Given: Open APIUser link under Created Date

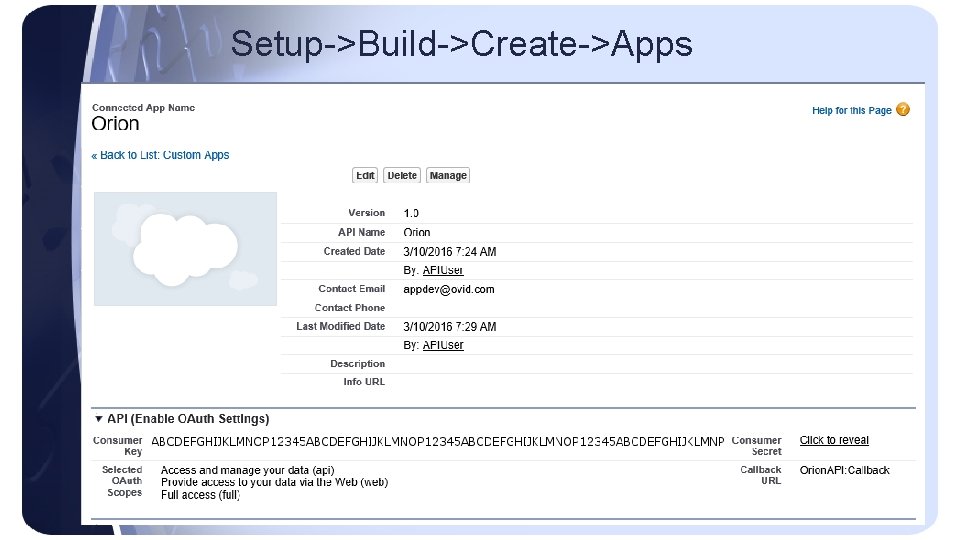Looking at the screenshot, I should [x=443, y=270].
